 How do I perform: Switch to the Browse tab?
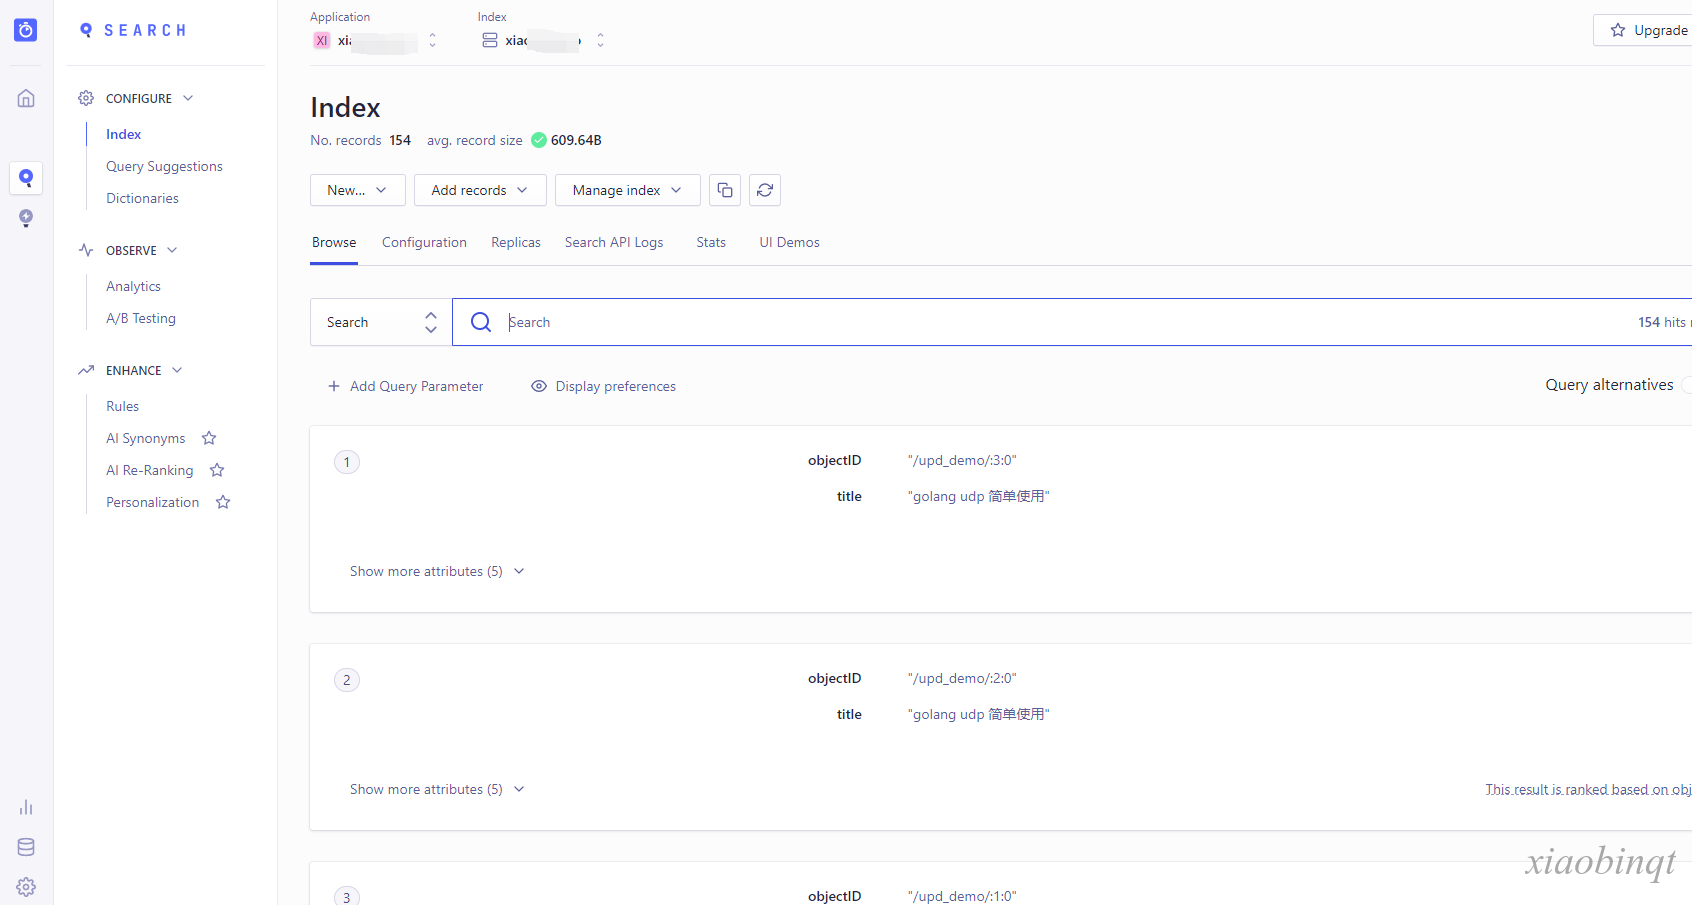click(334, 242)
